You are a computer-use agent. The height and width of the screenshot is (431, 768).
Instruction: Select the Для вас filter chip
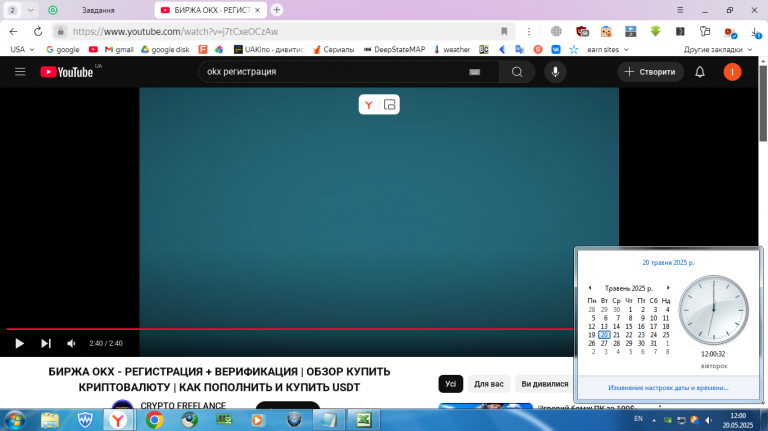pos(488,384)
